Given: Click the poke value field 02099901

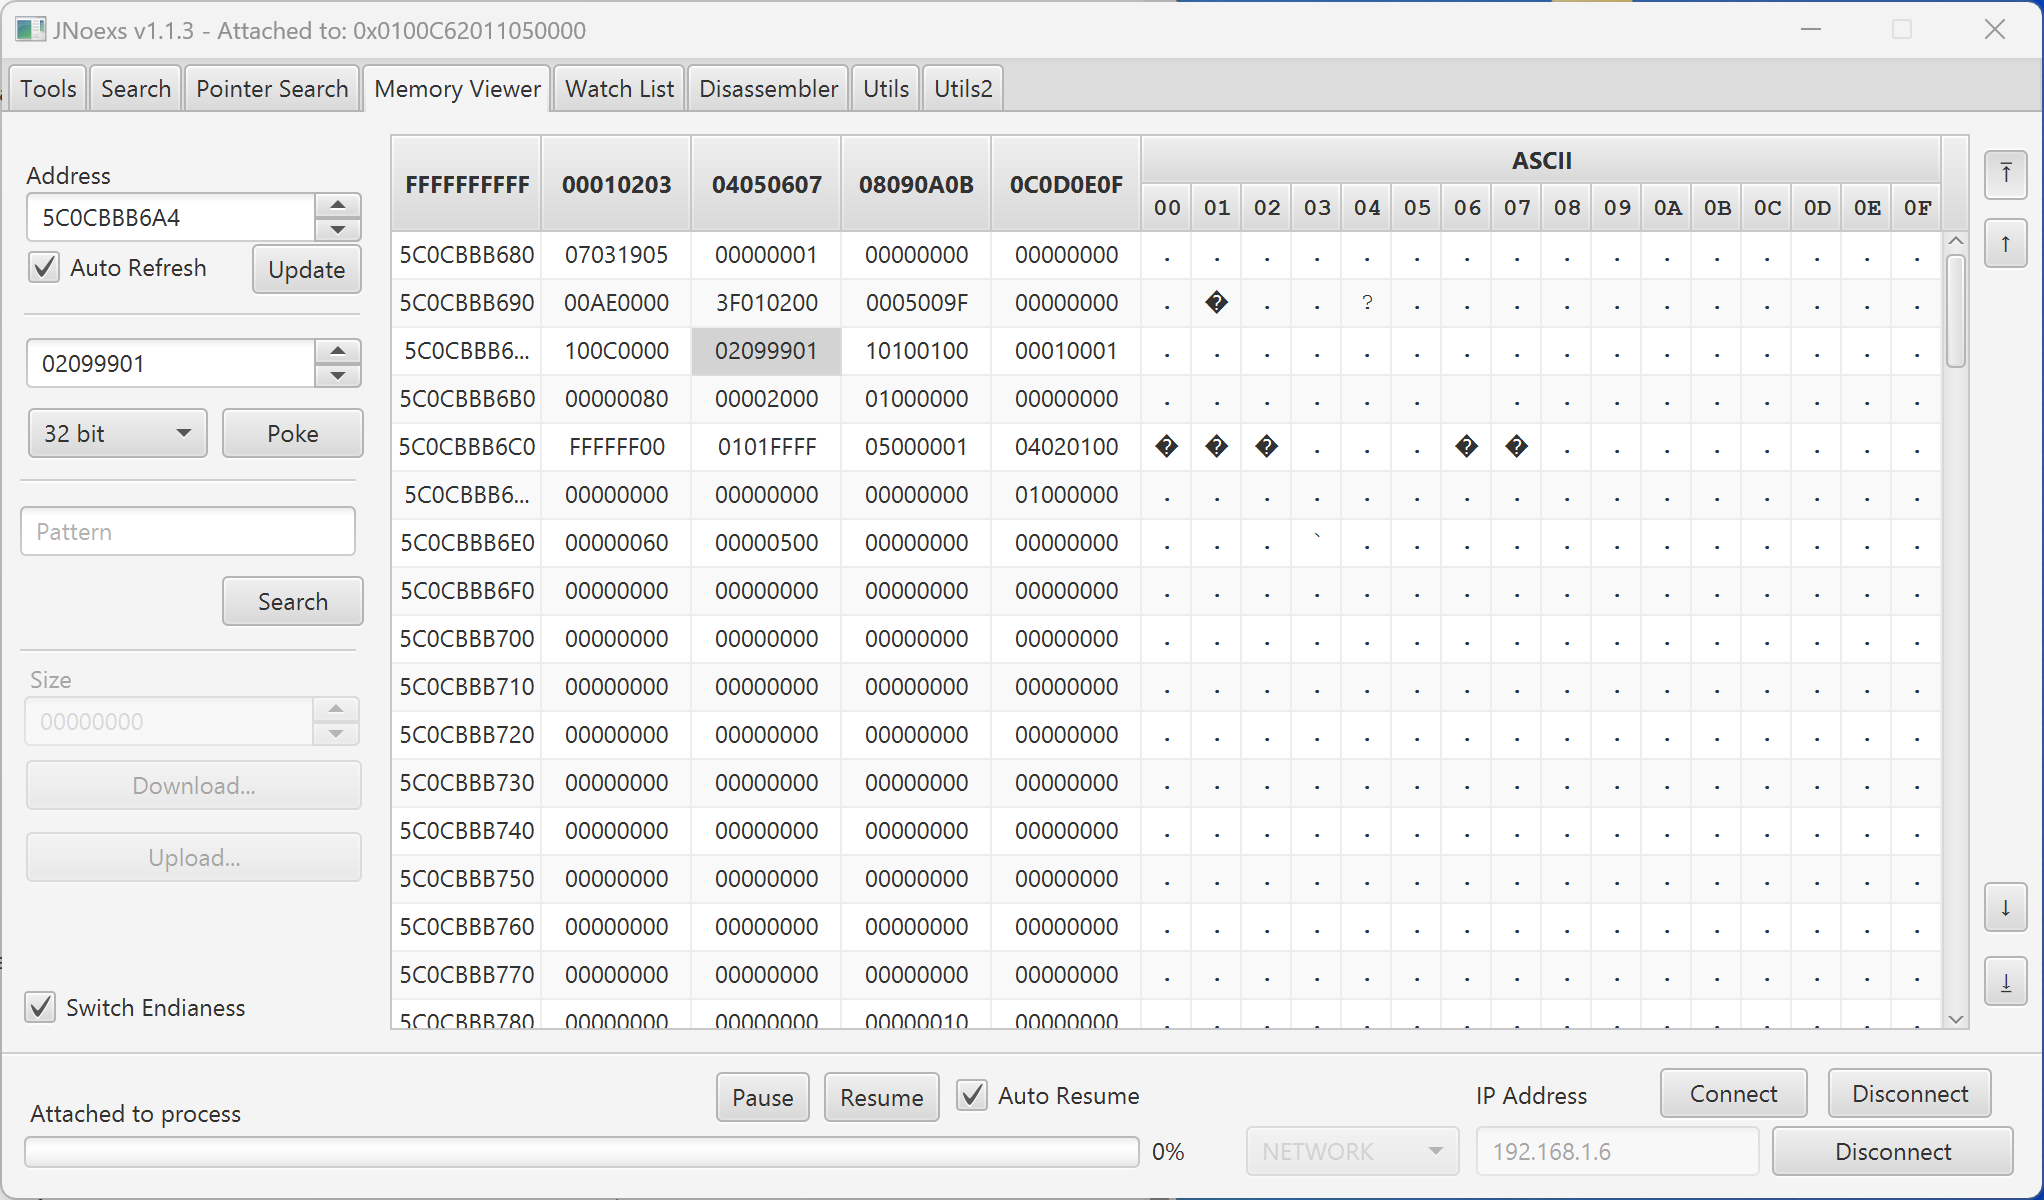Looking at the screenshot, I should [x=171, y=363].
